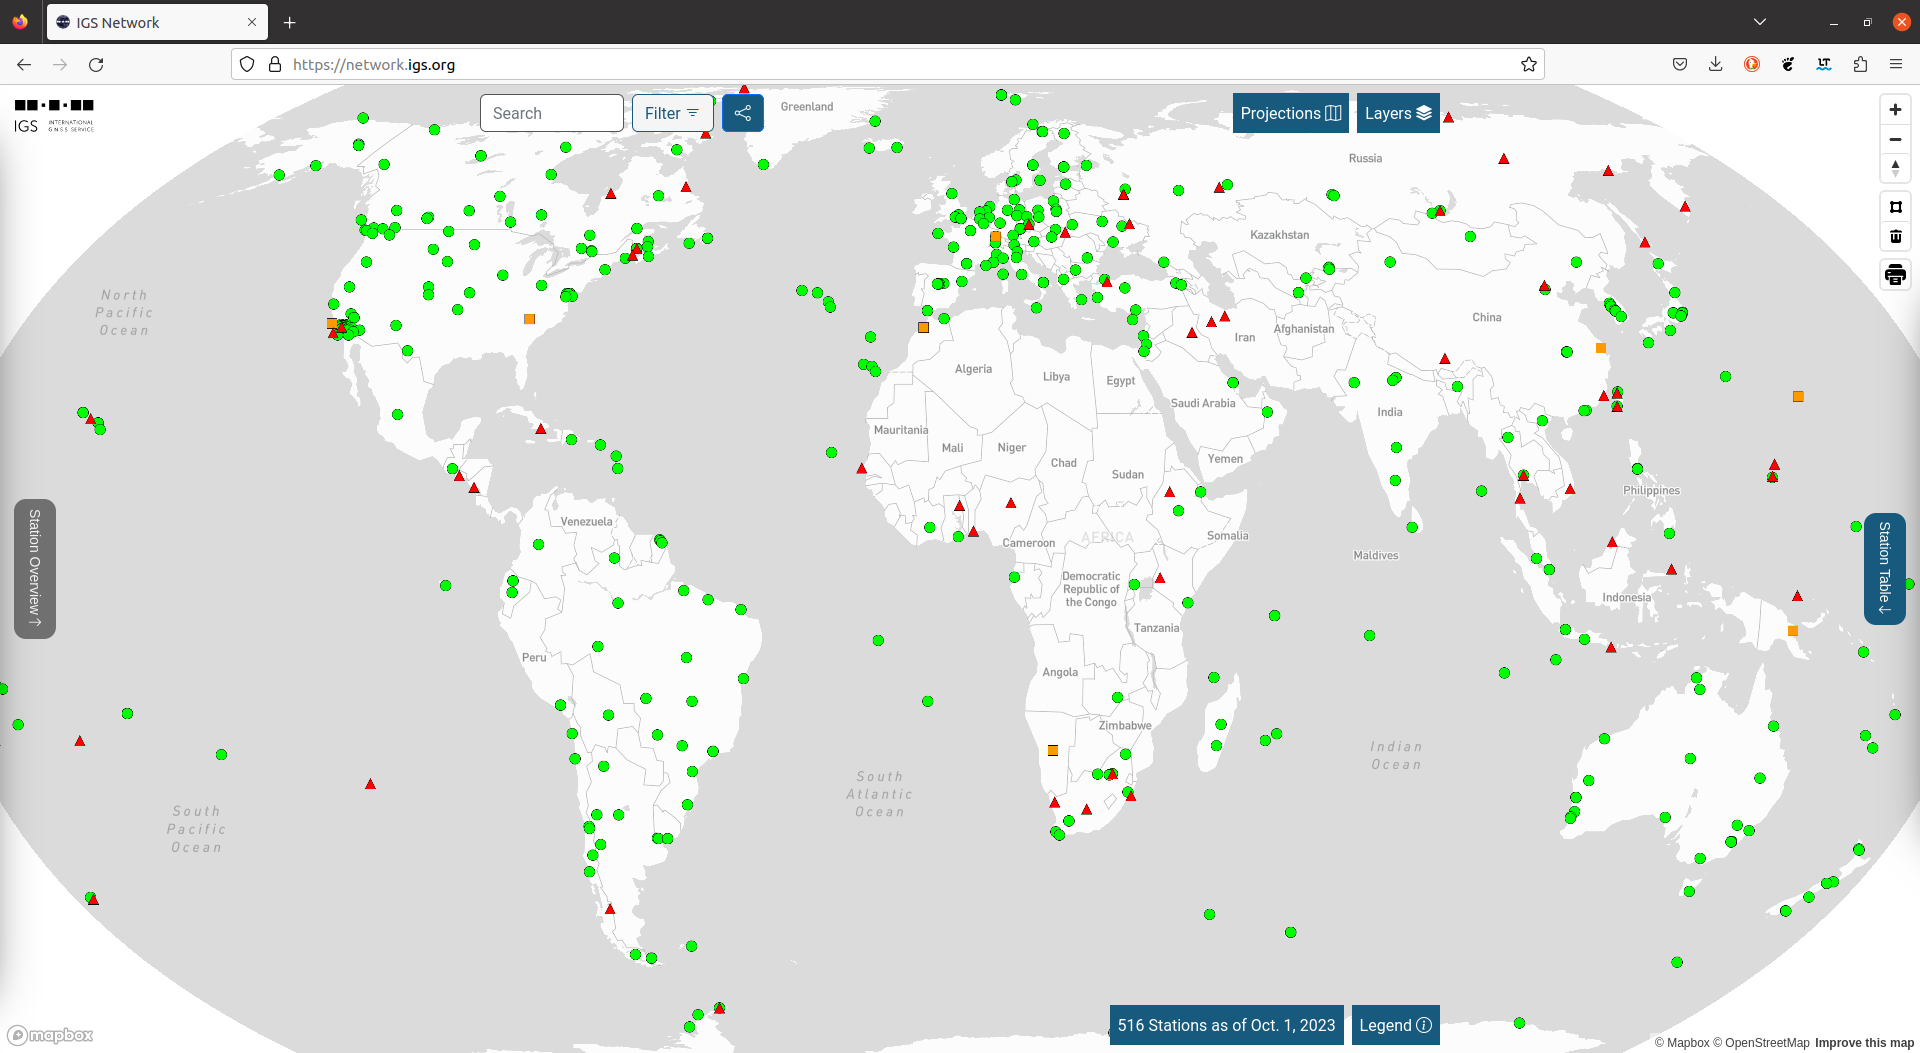Open the Mapbox attribution link
The height and width of the screenshot is (1053, 1920).
tap(1681, 1042)
